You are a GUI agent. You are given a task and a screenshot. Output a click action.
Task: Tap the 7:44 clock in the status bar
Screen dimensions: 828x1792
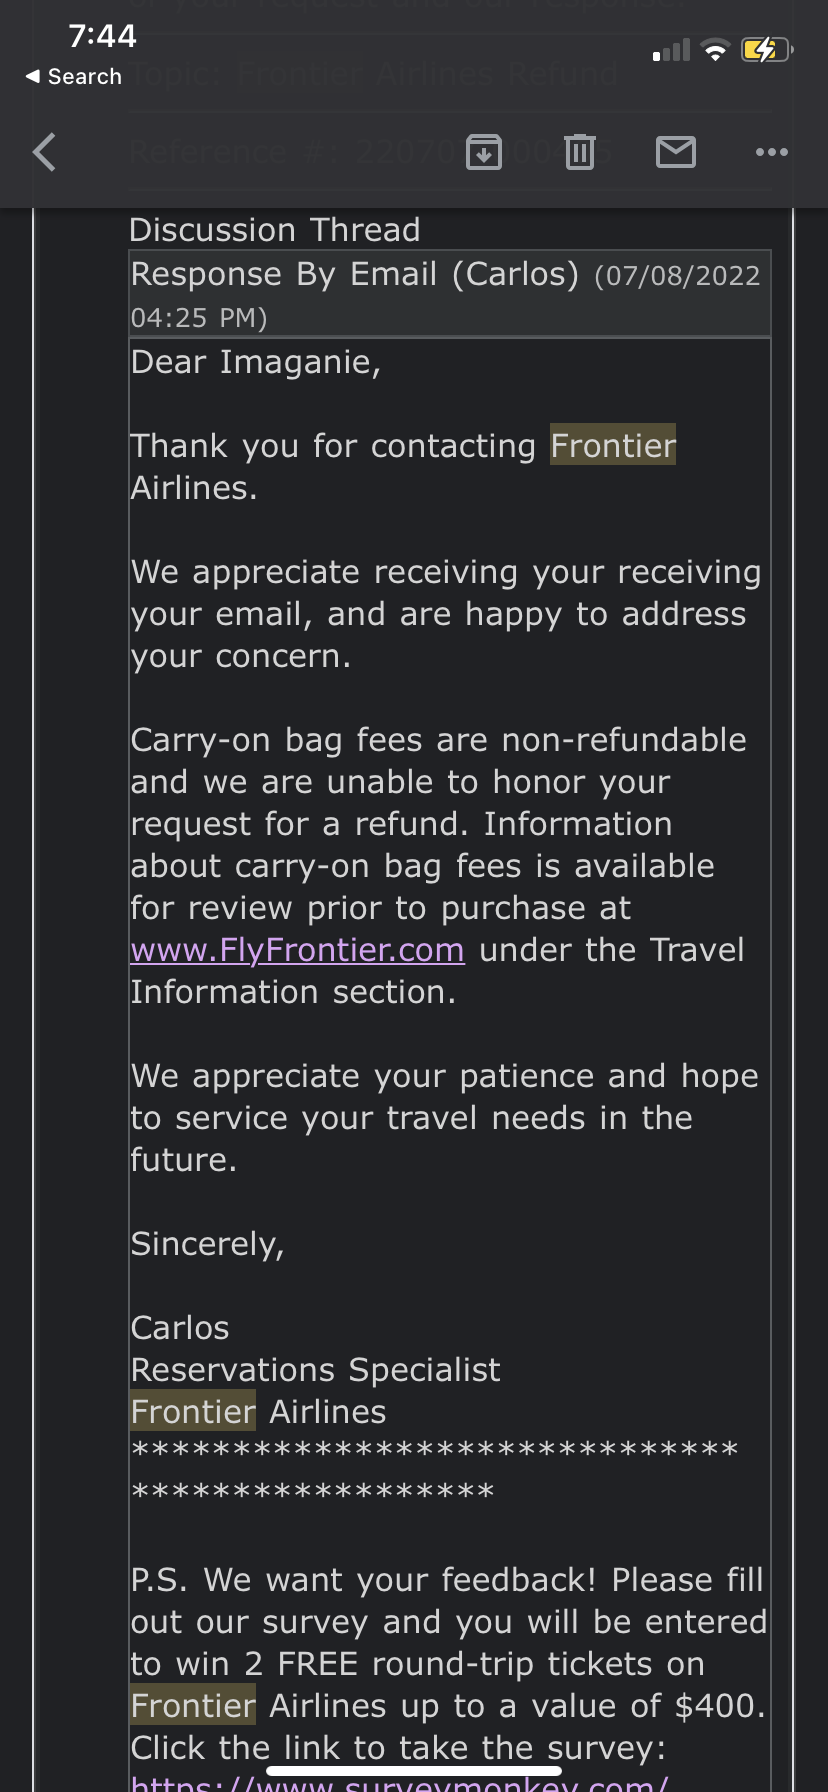[x=102, y=36]
